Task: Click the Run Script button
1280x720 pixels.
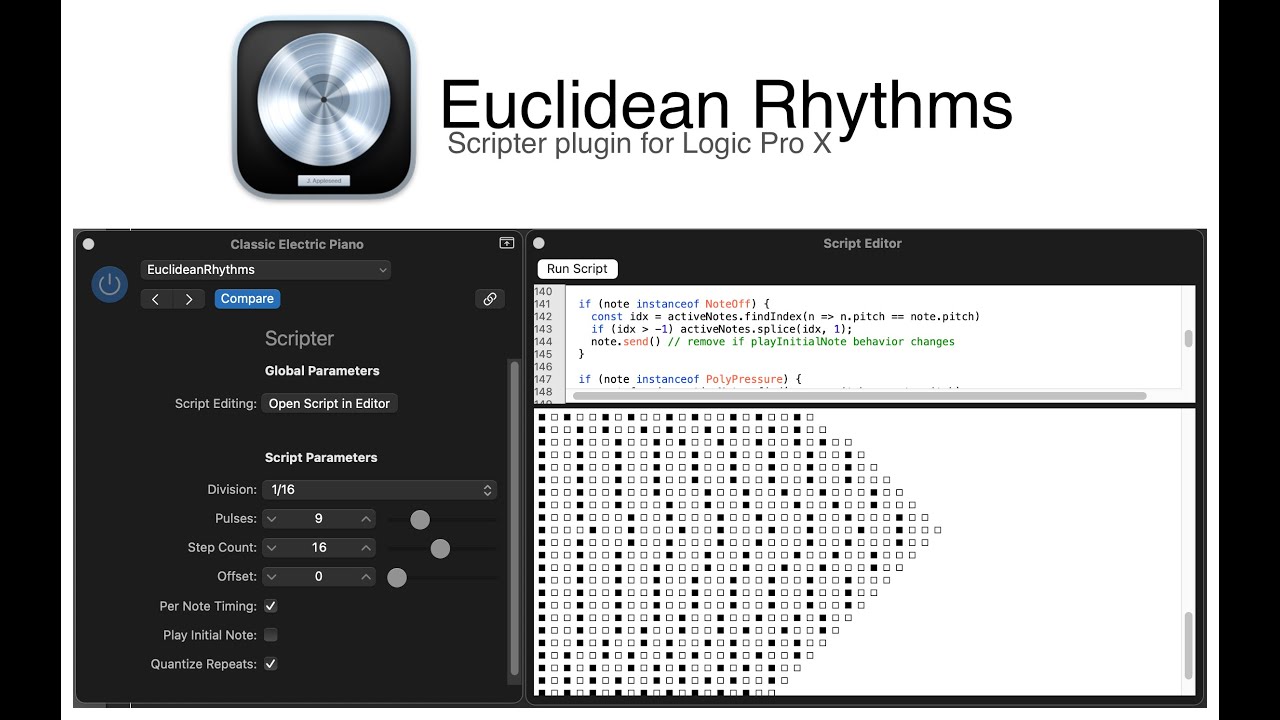Action: click(577, 269)
